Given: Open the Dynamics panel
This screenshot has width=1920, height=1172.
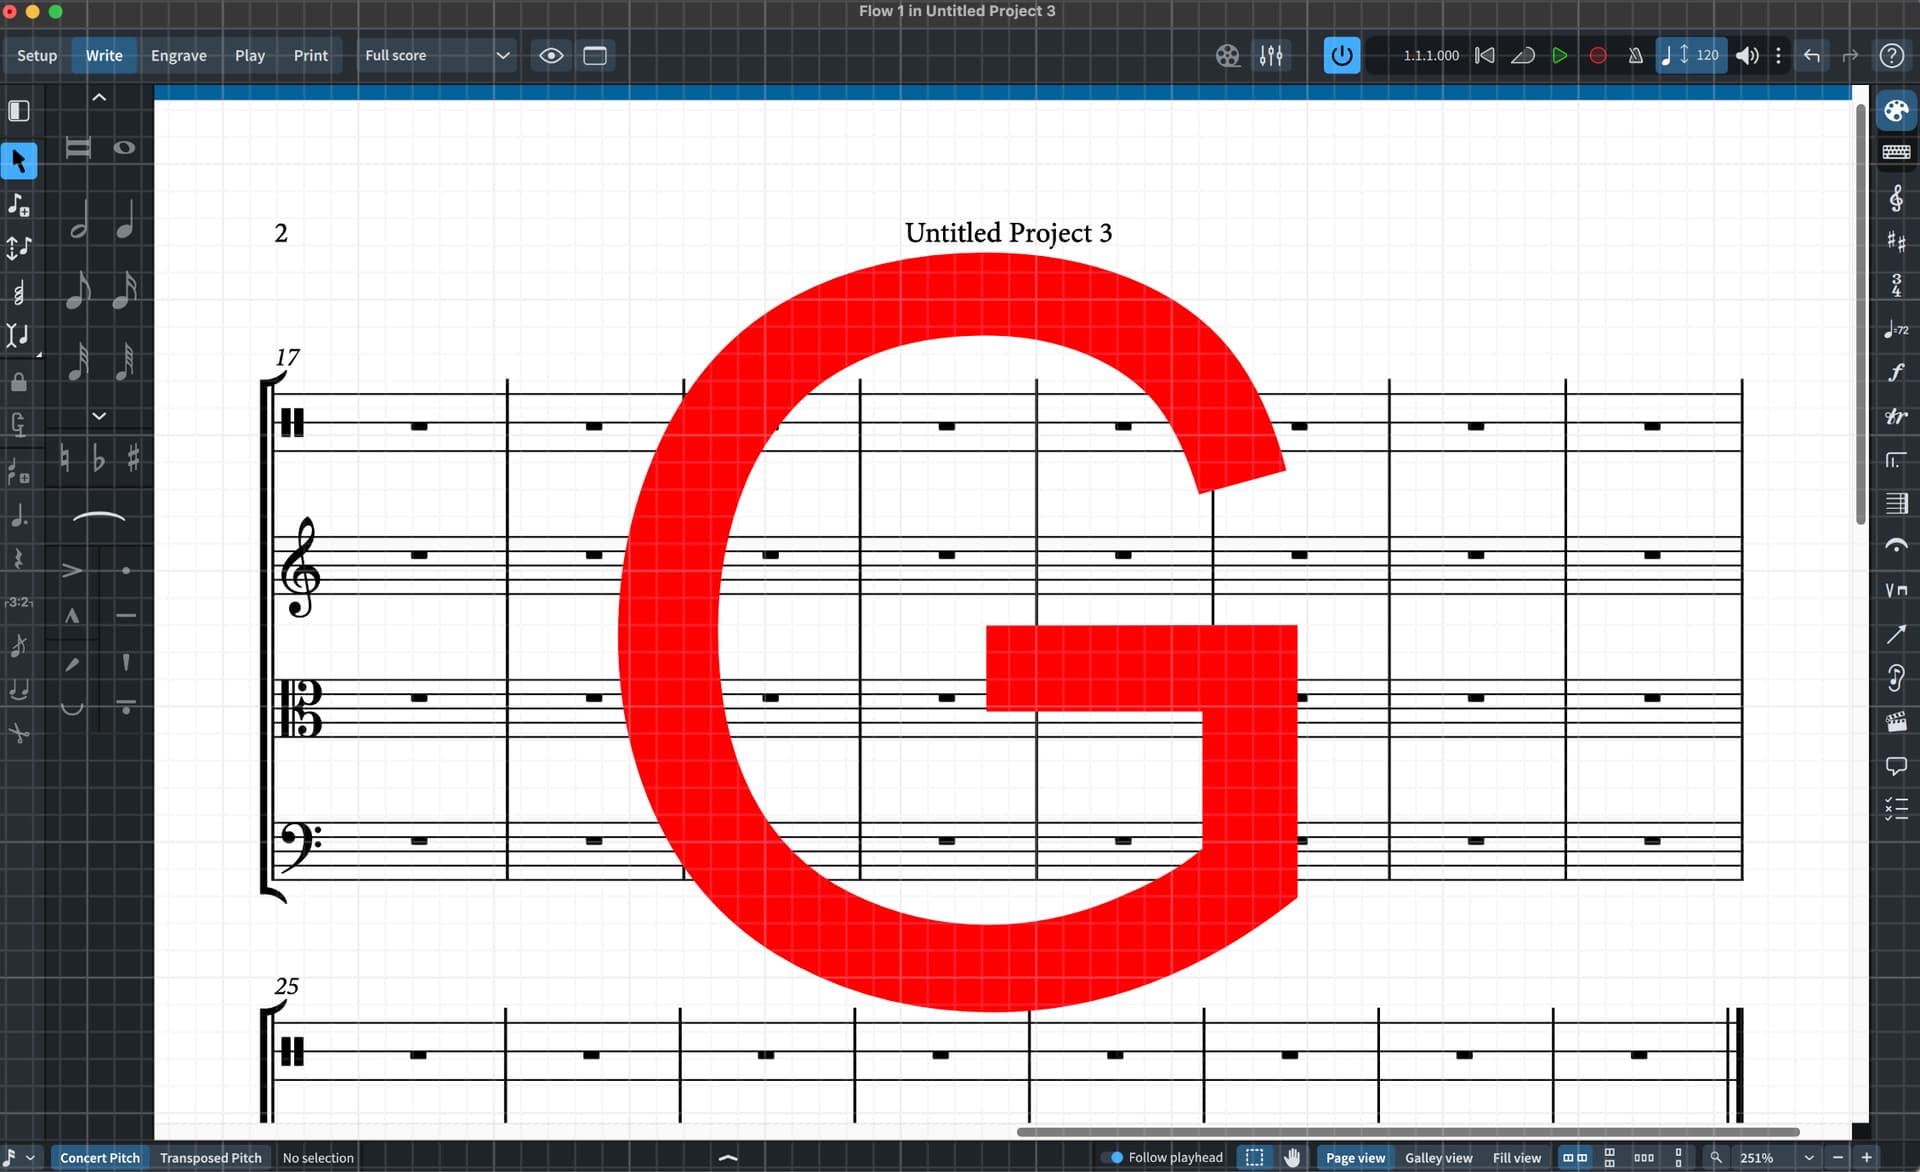Looking at the screenshot, I should click(x=1895, y=372).
